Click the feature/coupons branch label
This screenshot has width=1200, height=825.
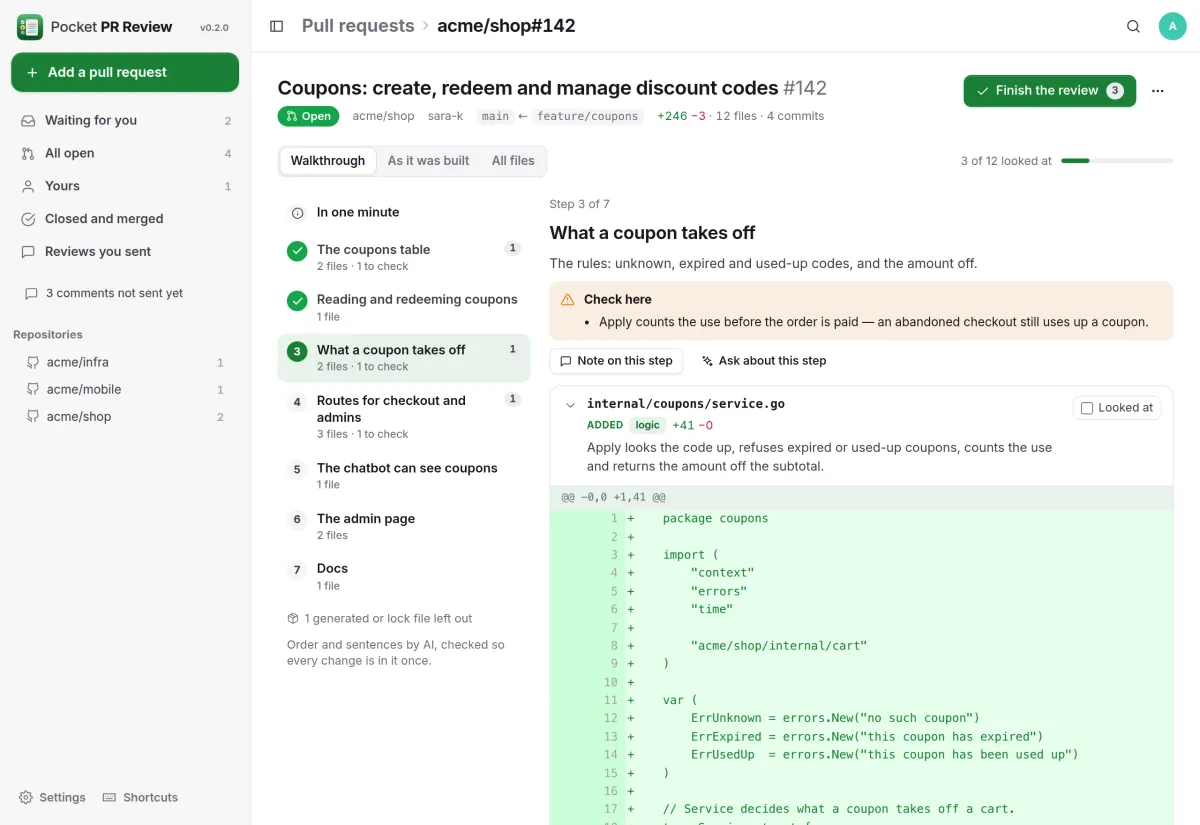coord(587,116)
